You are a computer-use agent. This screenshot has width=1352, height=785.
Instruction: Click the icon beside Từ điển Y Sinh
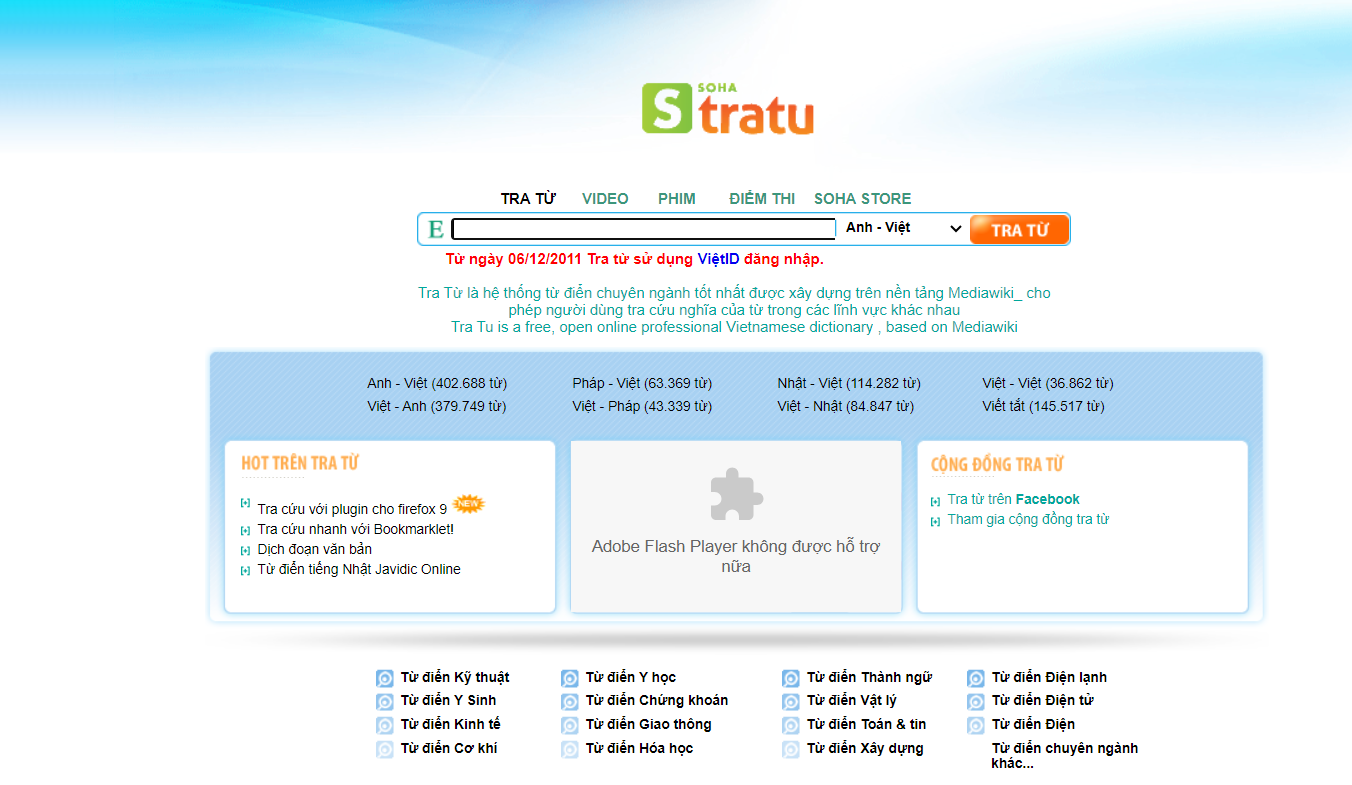(385, 701)
